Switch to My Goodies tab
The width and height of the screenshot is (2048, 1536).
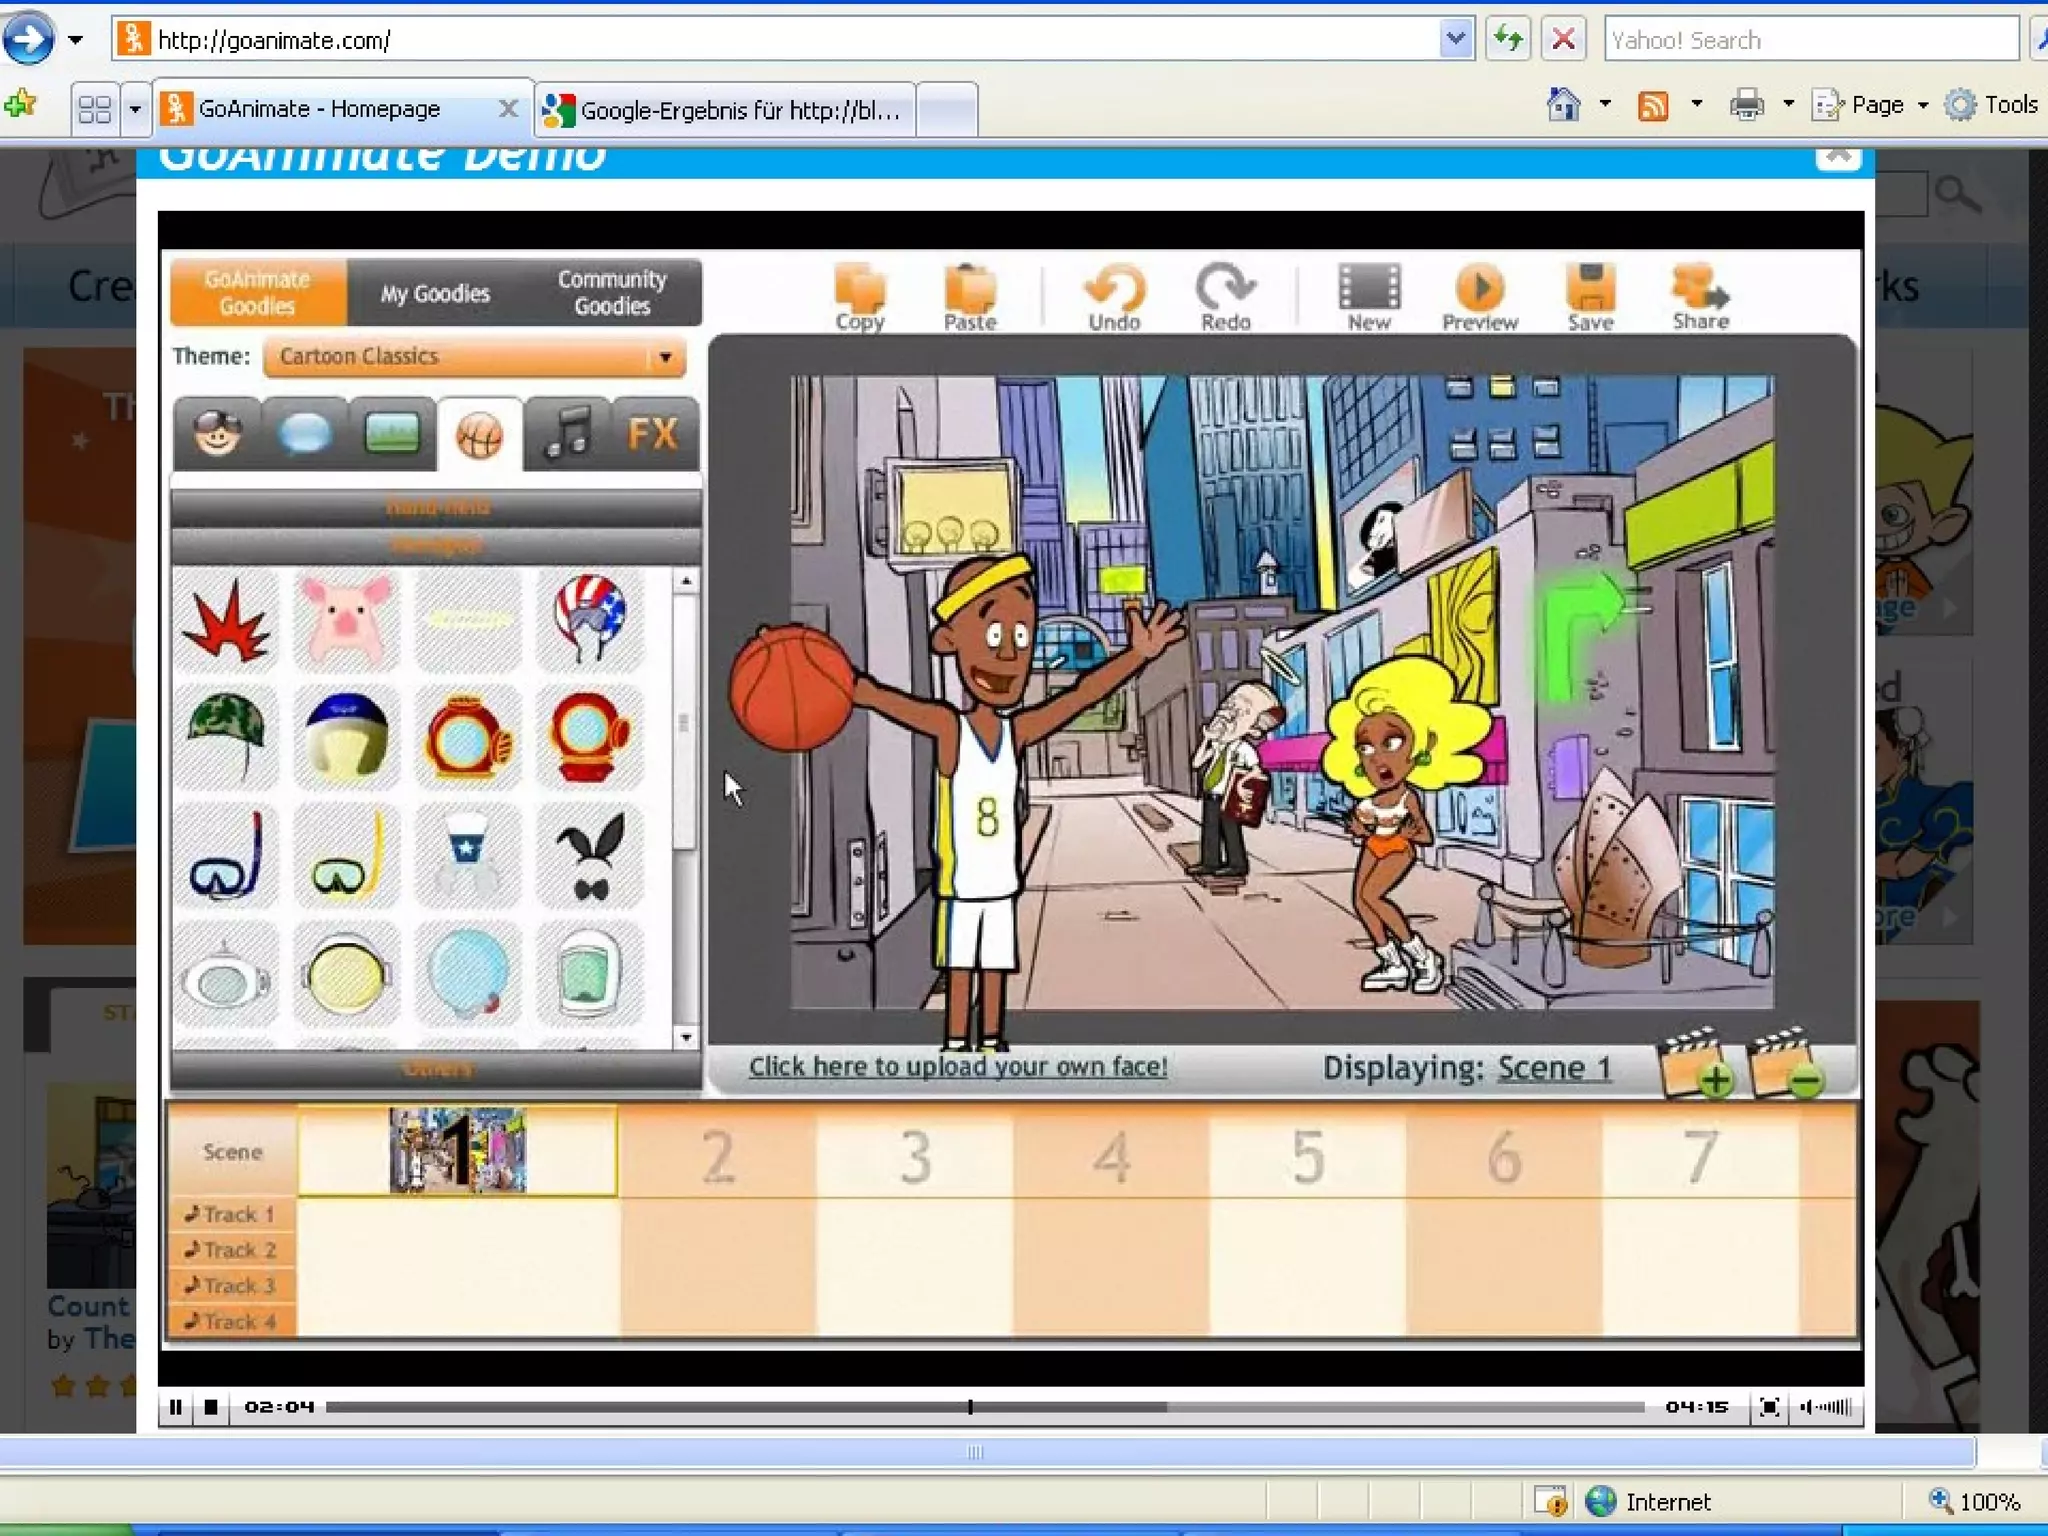click(435, 294)
